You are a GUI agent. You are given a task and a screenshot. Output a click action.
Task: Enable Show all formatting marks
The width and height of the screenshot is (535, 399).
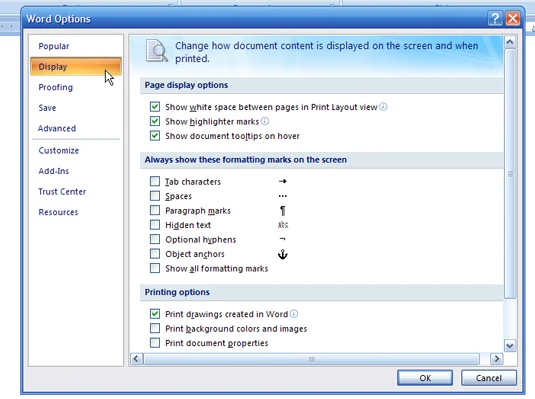pyautogui.click(x=155, y=268)
